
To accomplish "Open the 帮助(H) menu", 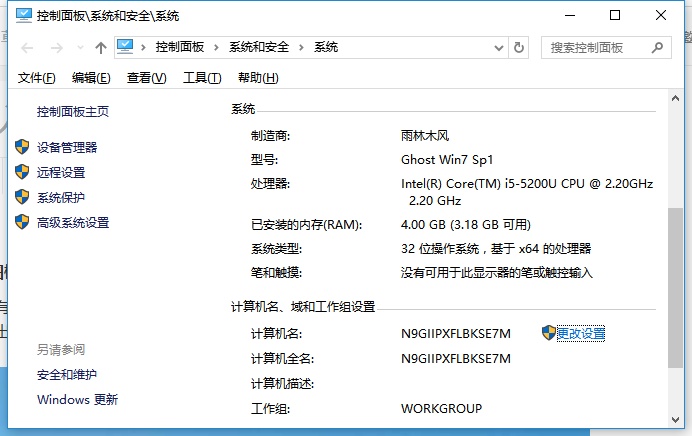I will click(258, 78).
